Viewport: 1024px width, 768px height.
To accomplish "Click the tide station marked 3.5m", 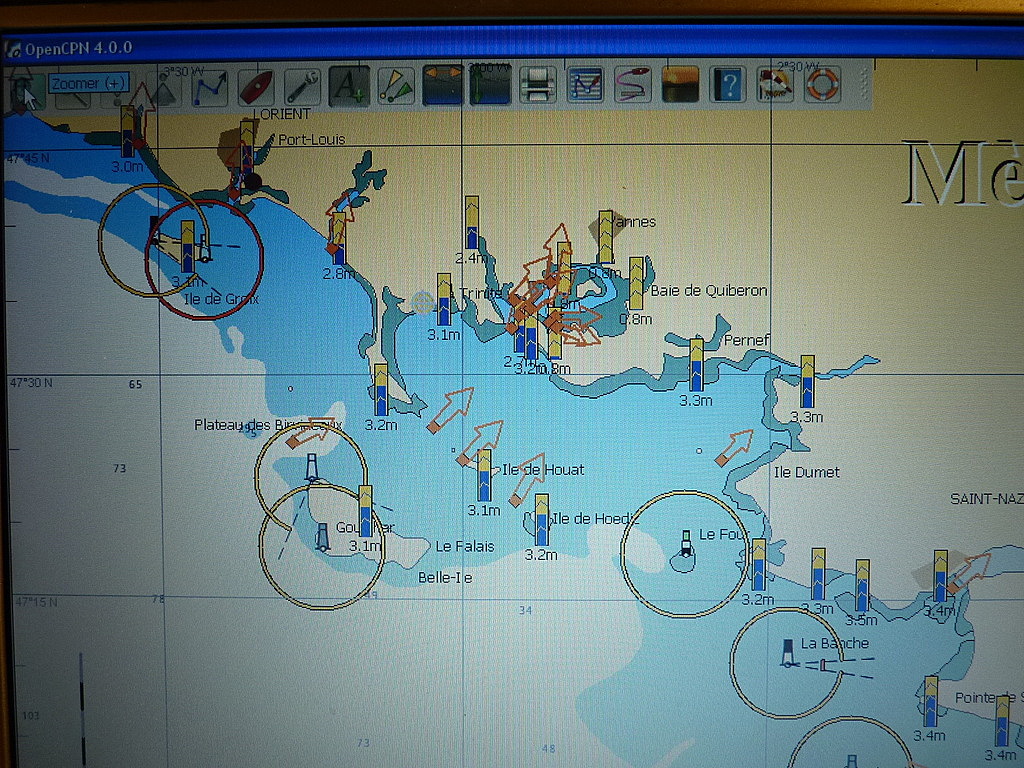I will [862, 586].
